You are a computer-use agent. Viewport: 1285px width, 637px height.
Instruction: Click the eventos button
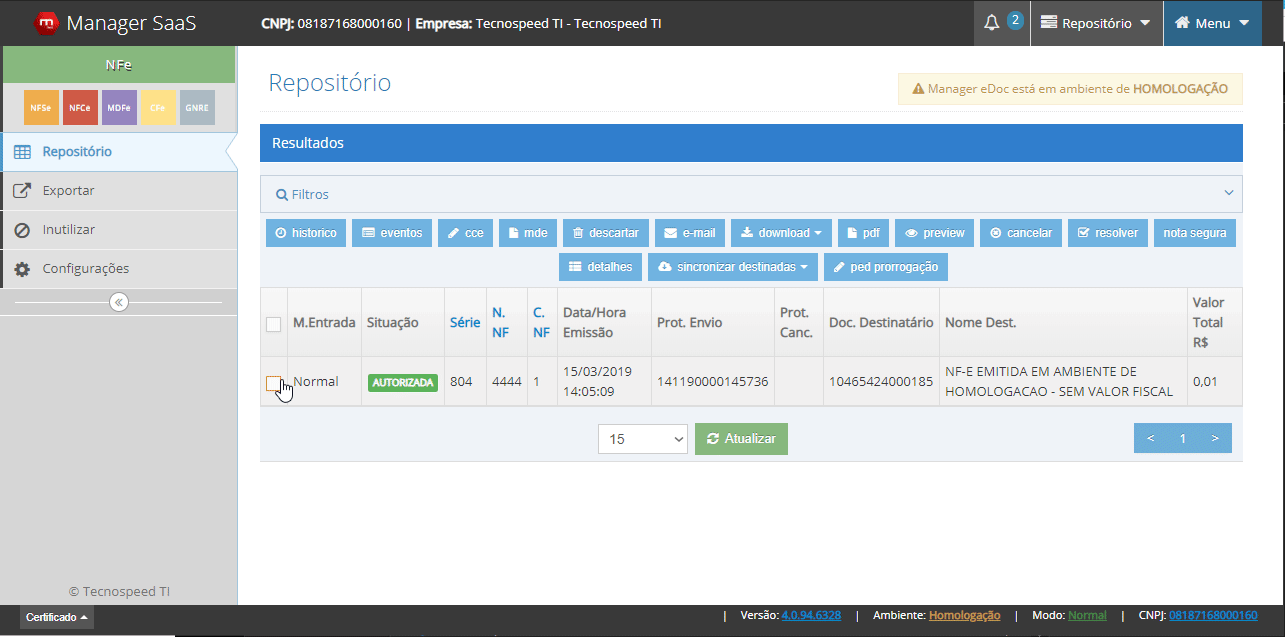coord(392,233)
